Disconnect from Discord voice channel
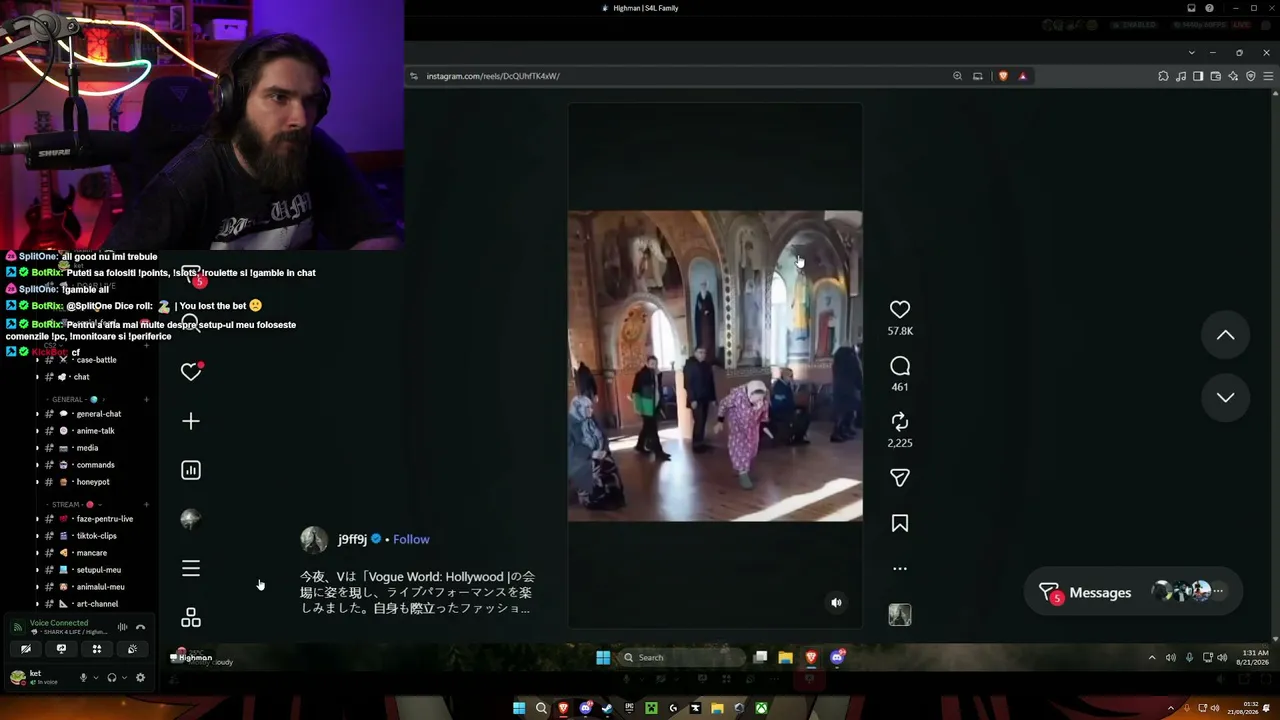The height and width of the screenshot is (720, 1280). 140,628
